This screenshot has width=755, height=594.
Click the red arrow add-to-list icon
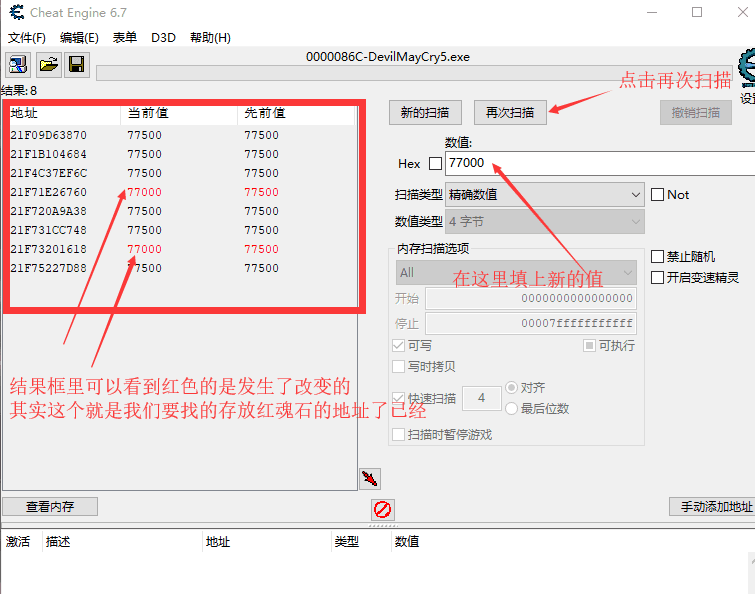pos(370,478)
